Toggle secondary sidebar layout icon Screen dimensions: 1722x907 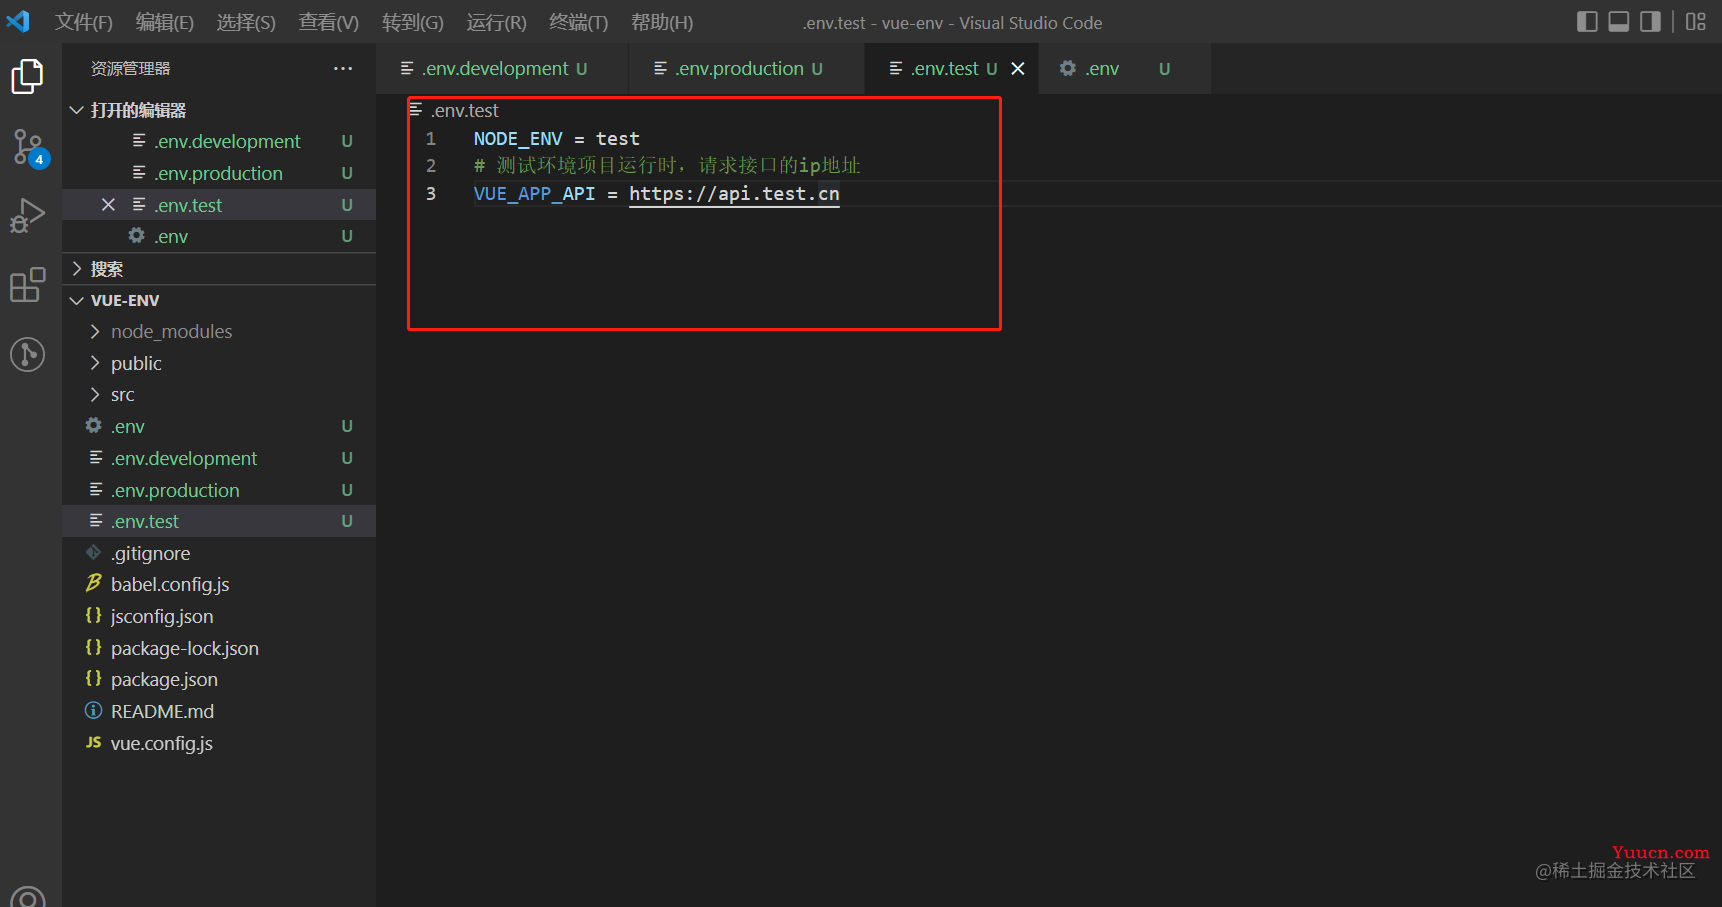tap(1651, 22)
